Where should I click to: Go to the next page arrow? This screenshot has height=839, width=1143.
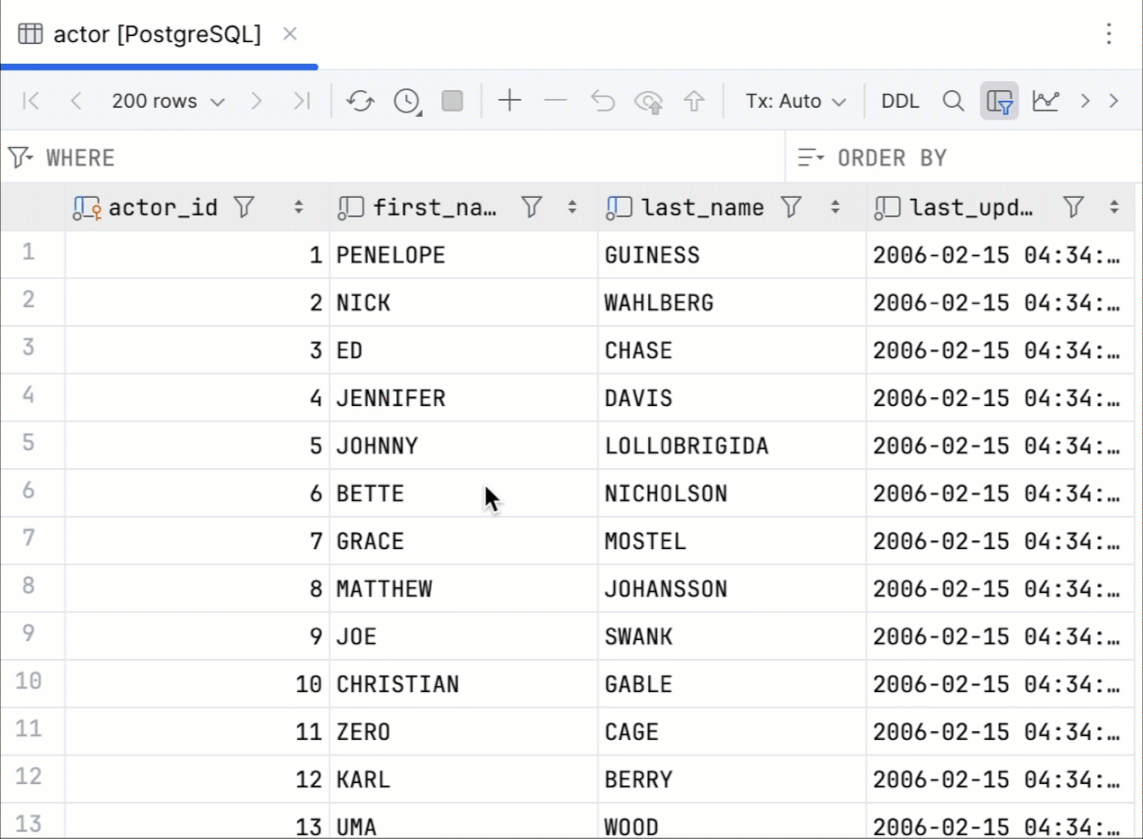(257, 101)
